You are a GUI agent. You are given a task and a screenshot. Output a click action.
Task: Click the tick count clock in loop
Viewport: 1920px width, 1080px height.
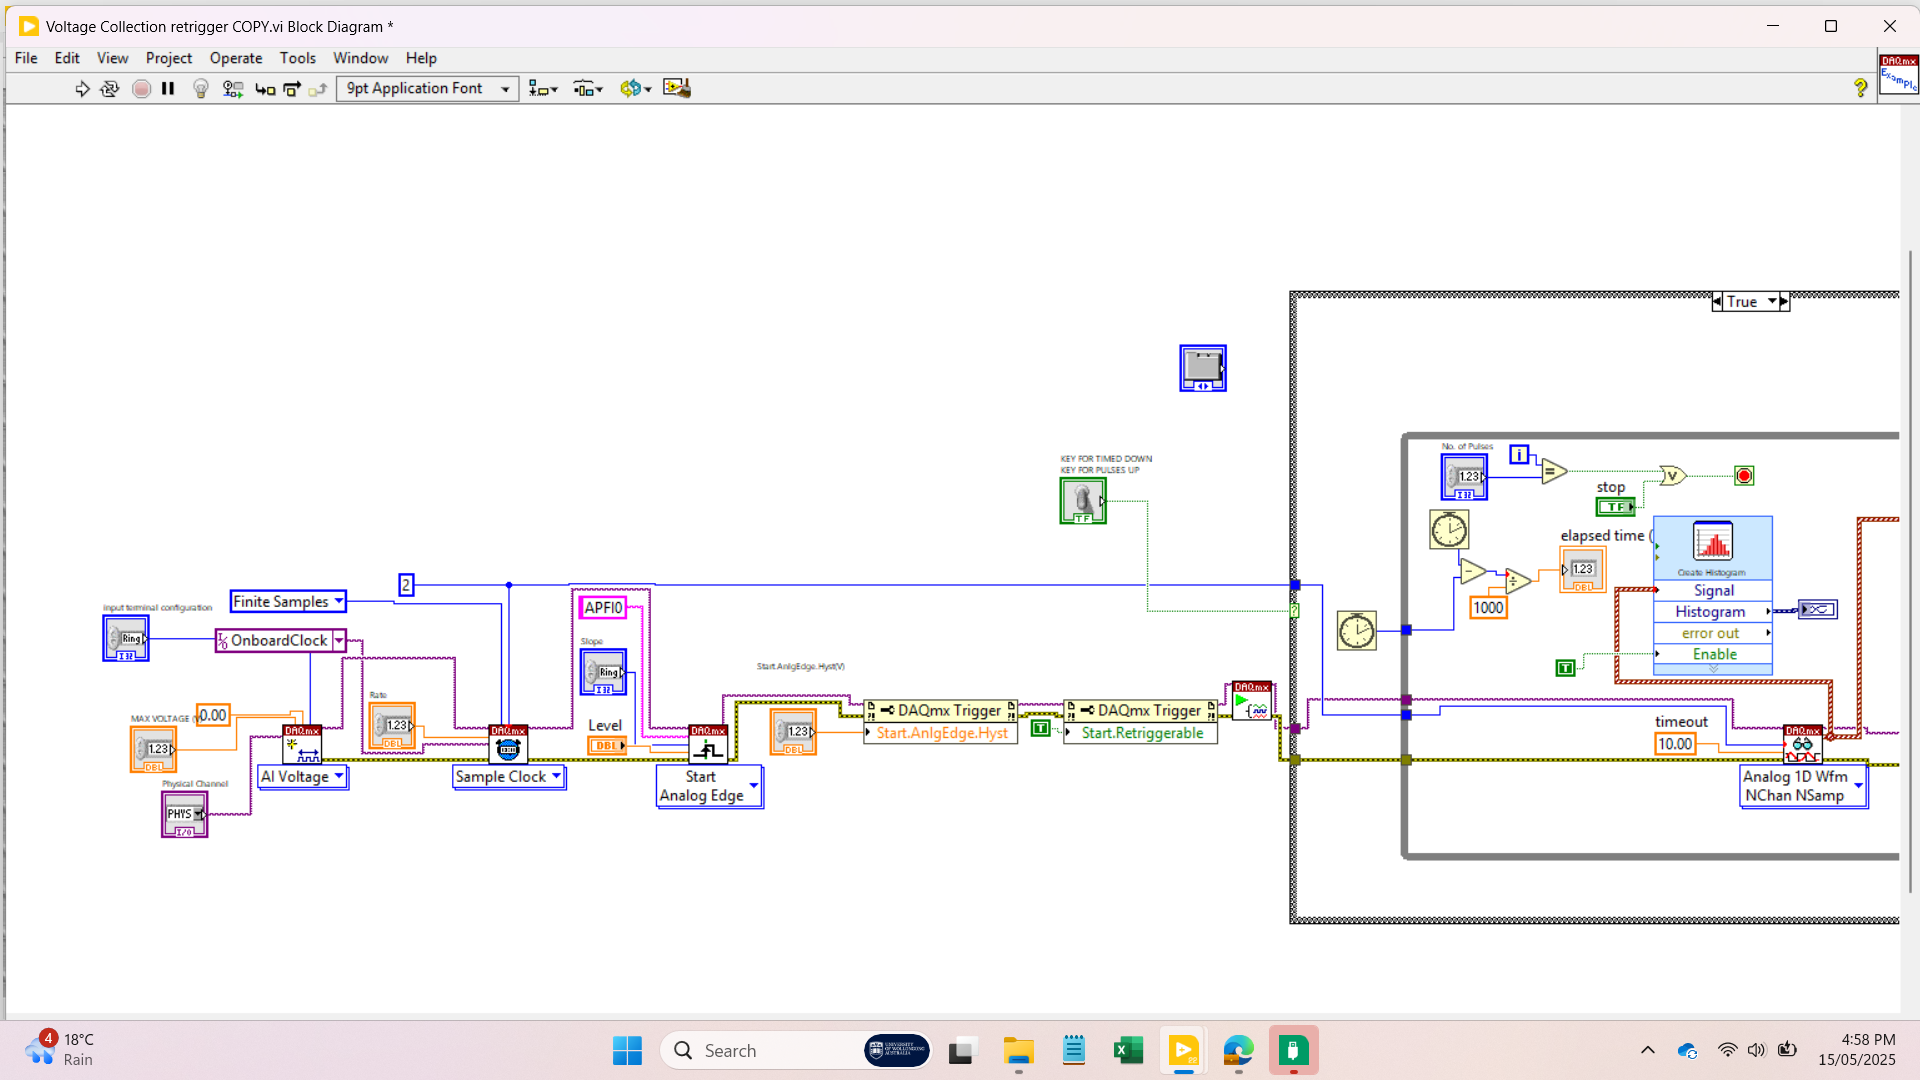point(1448,530)
